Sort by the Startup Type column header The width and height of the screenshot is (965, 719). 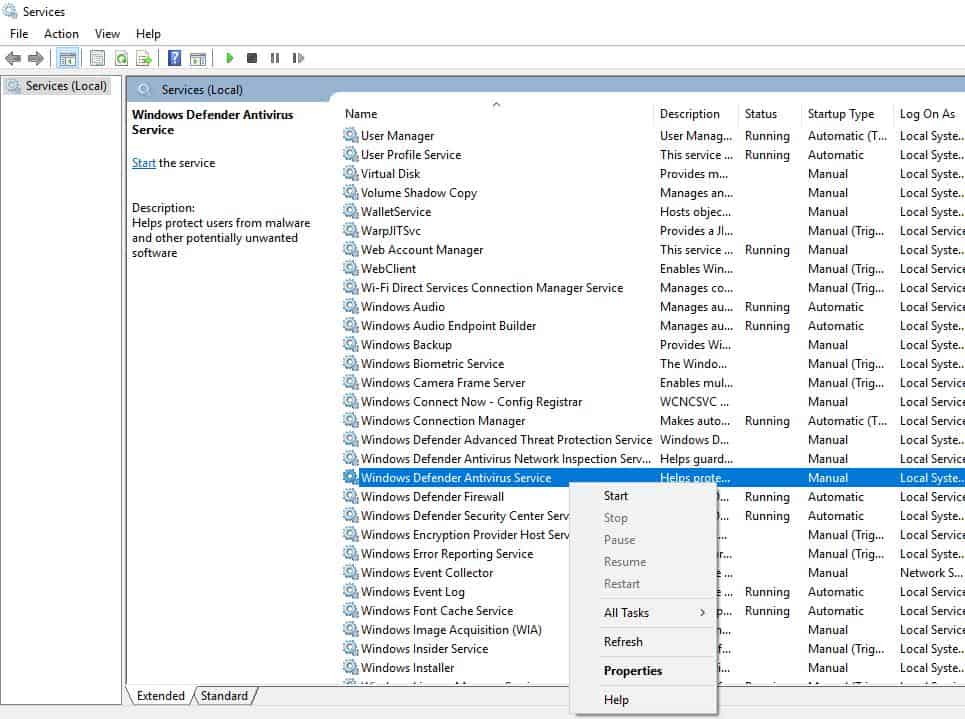coord(840,114)
